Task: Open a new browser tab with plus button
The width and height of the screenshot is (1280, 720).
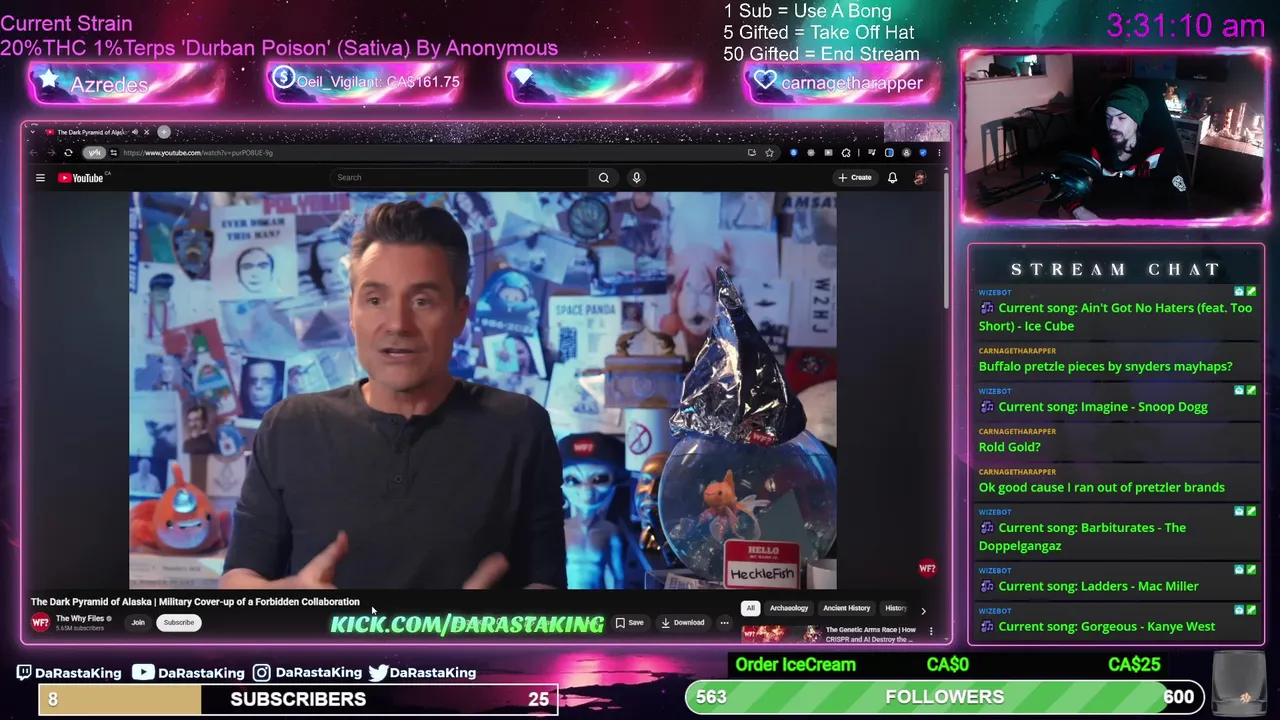Action: point(164,132)
